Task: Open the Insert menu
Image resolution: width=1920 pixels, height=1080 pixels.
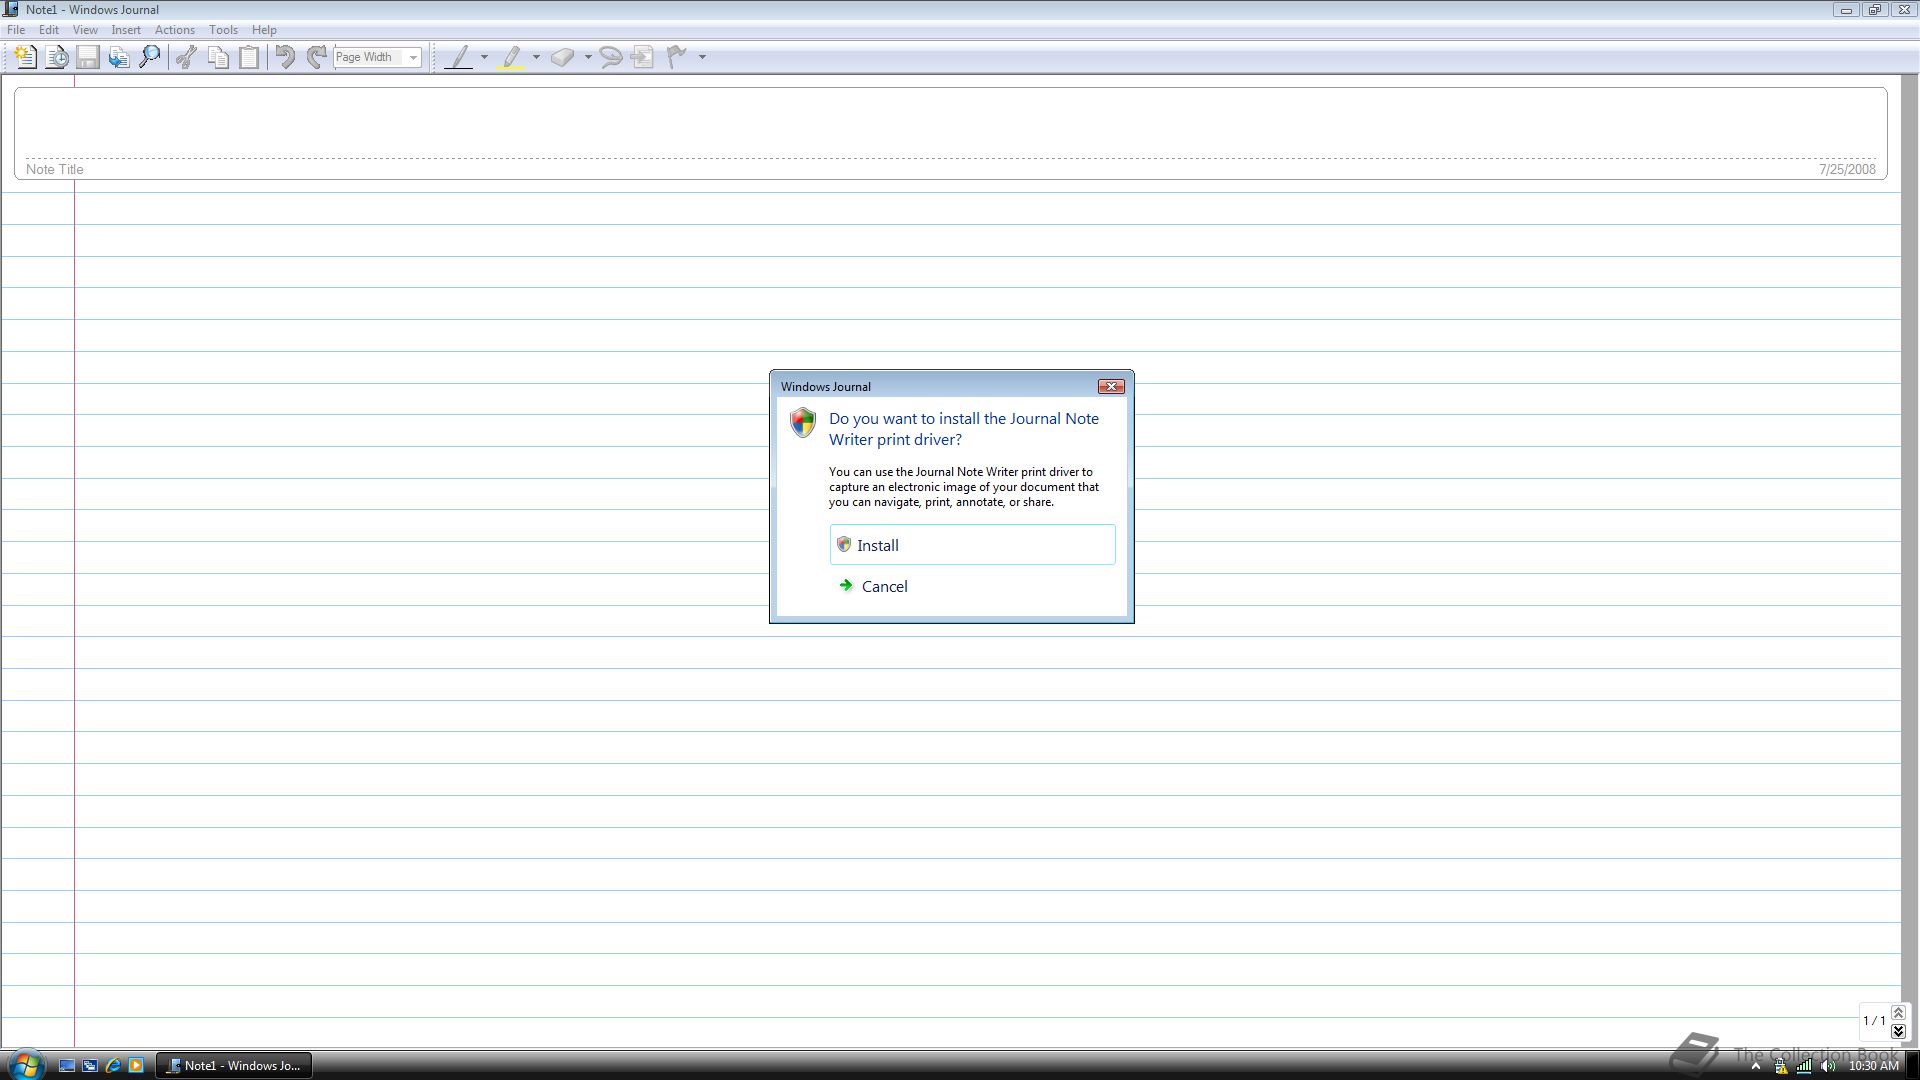Action: click(x=126, y=30)
